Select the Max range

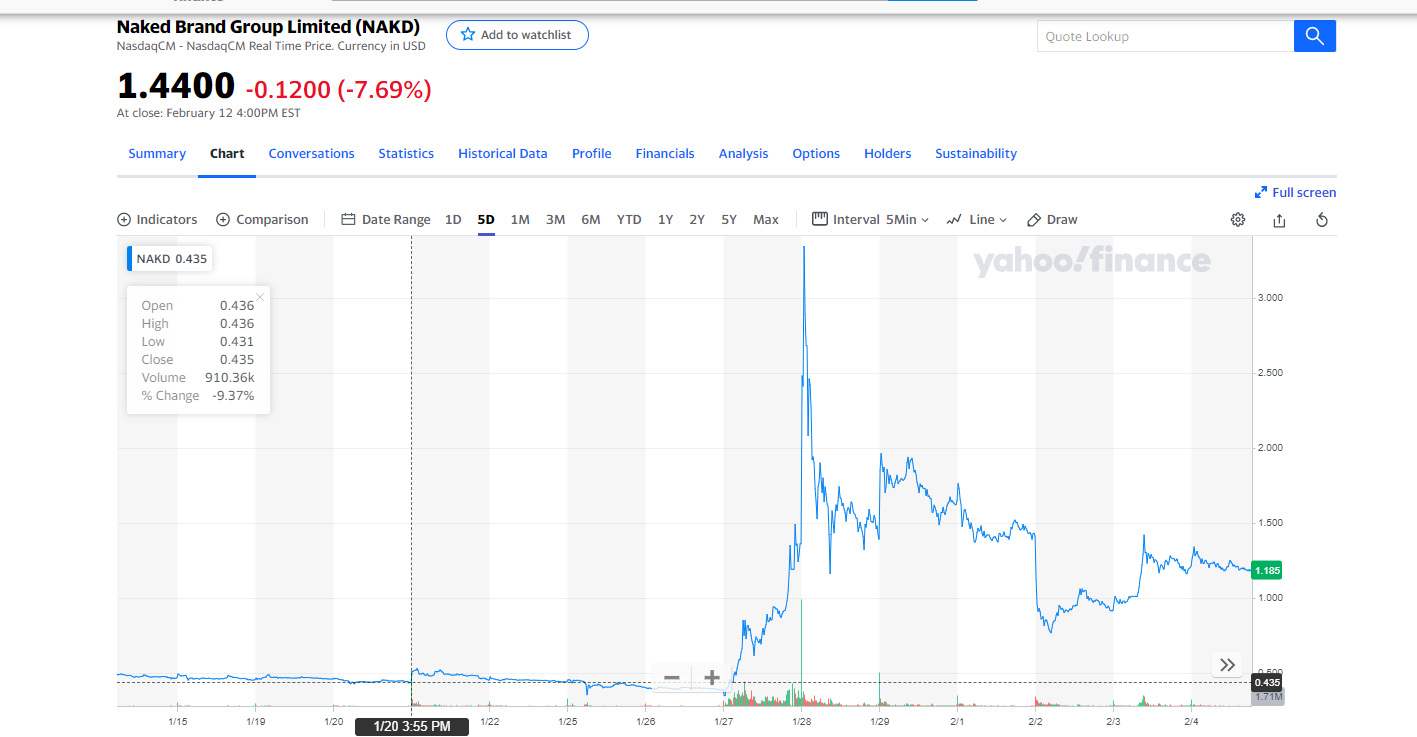pos(766,220)
